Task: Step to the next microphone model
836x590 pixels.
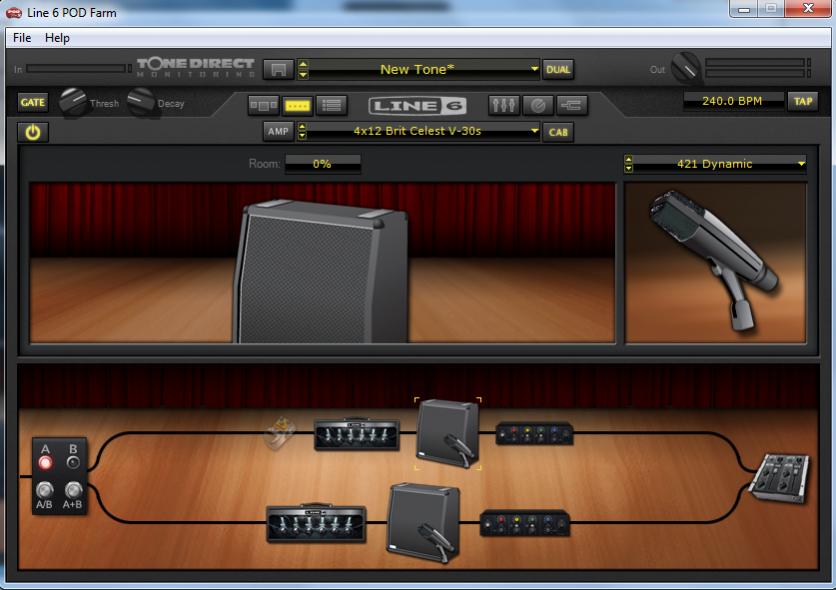Action: point(629,168)
